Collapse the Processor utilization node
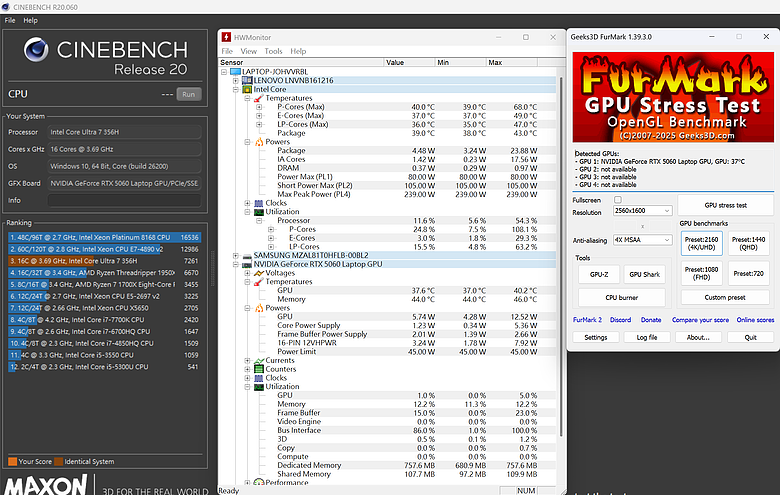The width and height of the screenshot is (780, 495). pyautogui.click(x=259, y=221)
